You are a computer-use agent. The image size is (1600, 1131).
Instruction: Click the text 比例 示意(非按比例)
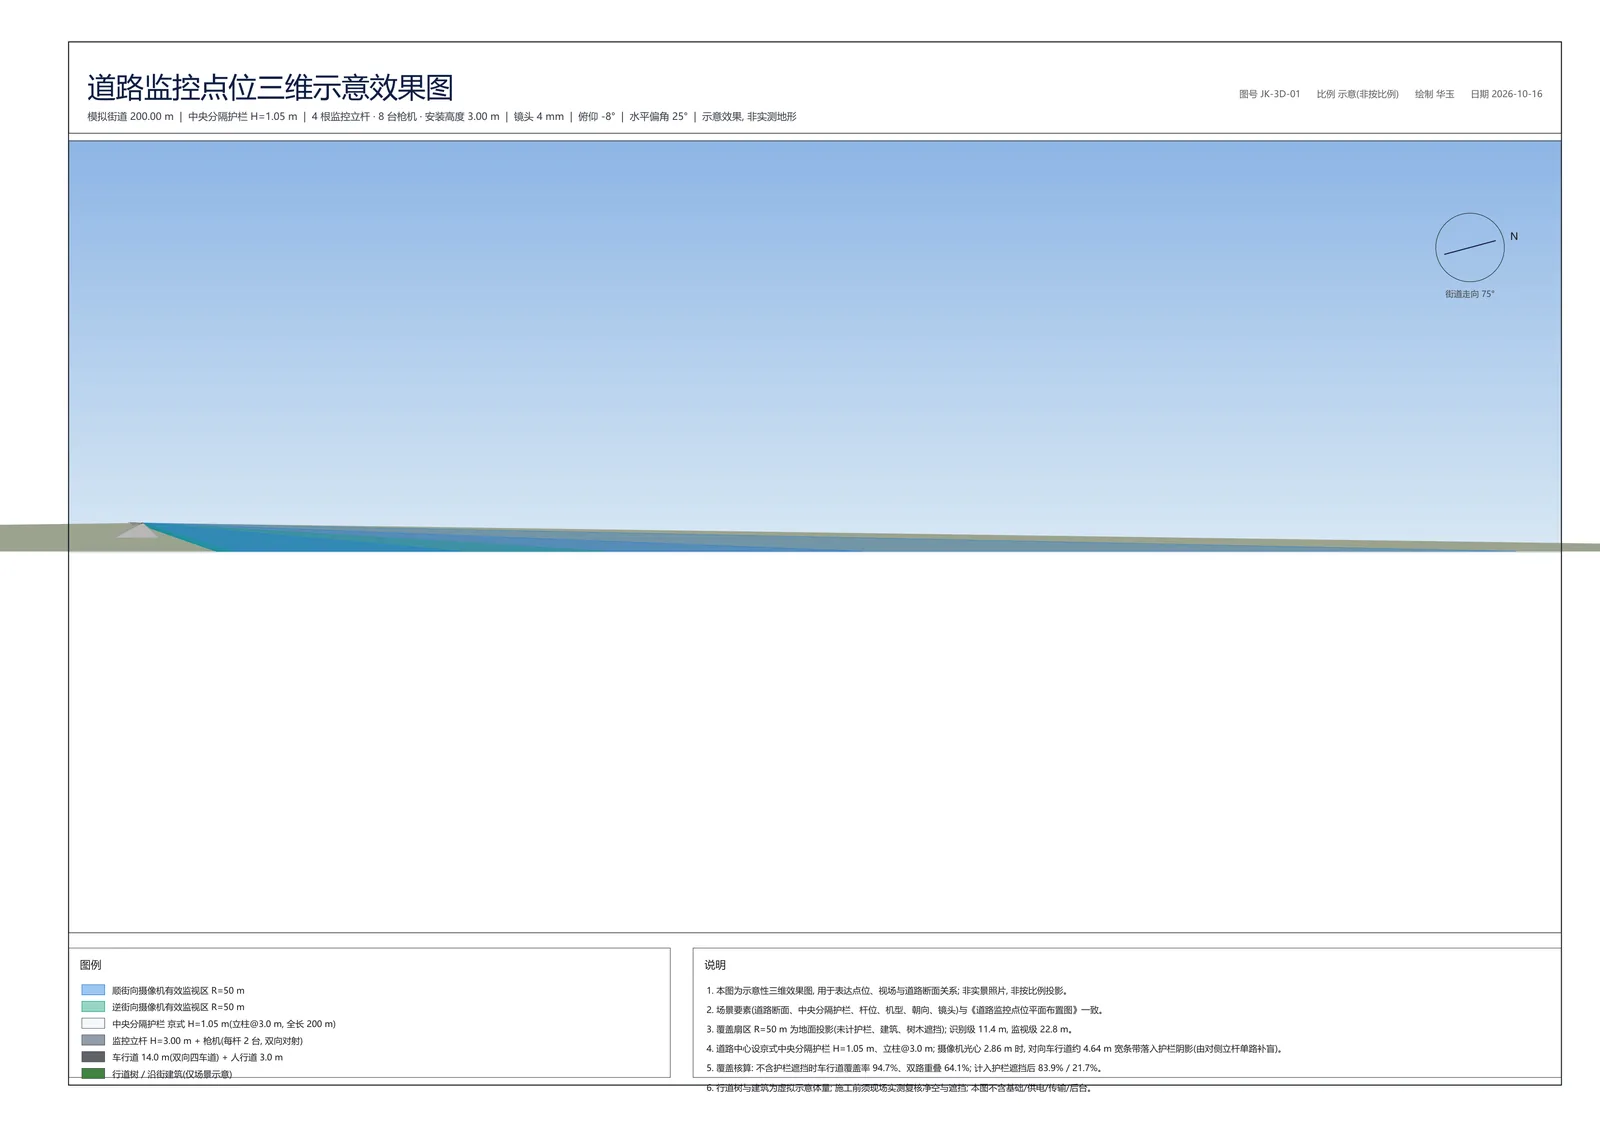1357,94
